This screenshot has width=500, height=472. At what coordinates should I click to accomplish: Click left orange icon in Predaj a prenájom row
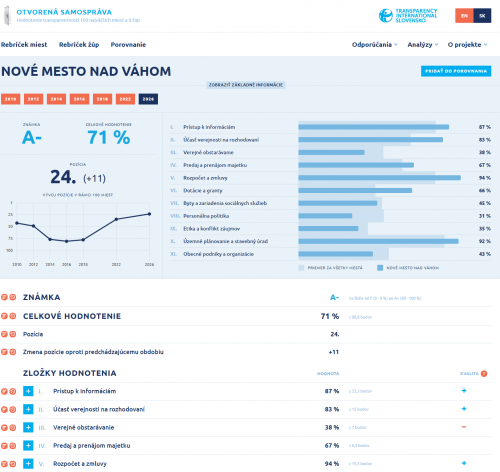[4, 445]
